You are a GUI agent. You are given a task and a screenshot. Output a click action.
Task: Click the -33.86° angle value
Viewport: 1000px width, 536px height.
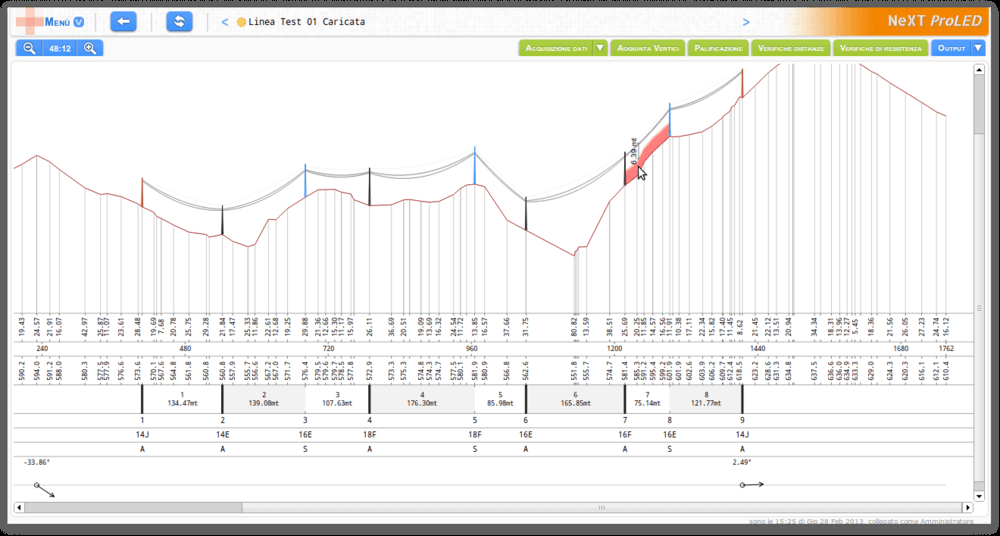tap(36, 462)
